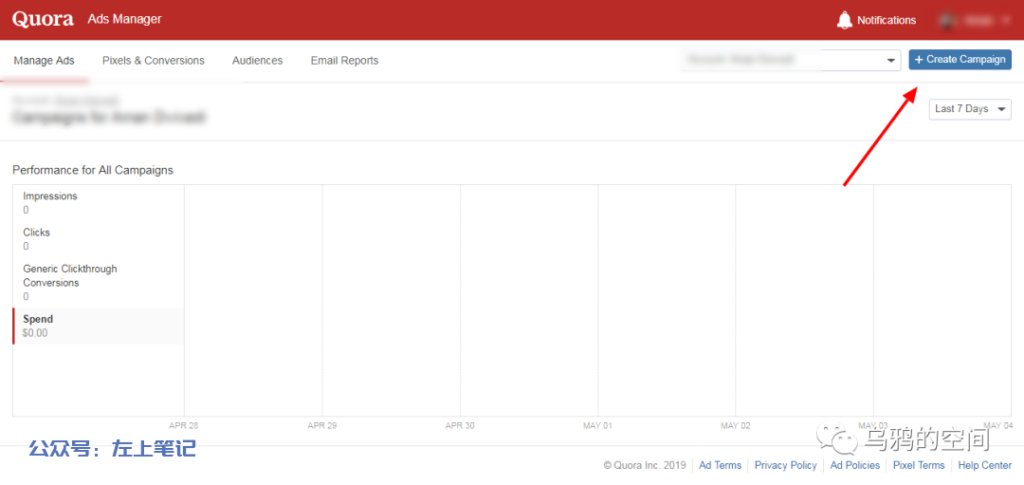Image resolution: width=1024 pixels, height=485 pixels.
Task: Open the Privacy Policy link
Action: [x=786, y=465]
